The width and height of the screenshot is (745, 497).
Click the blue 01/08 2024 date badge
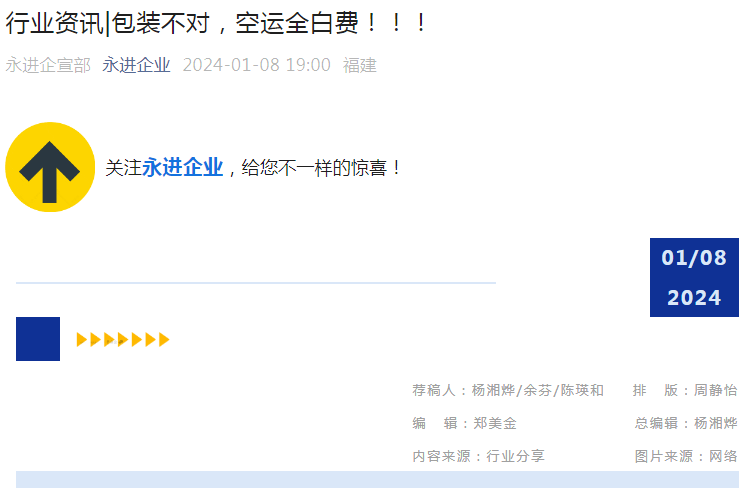coord(694,277)
